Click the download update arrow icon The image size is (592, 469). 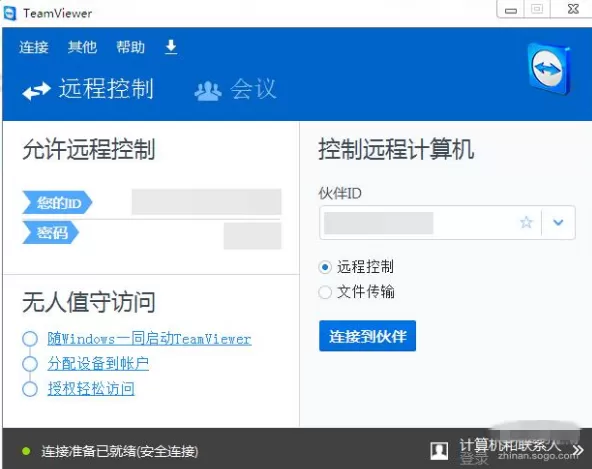171,47
